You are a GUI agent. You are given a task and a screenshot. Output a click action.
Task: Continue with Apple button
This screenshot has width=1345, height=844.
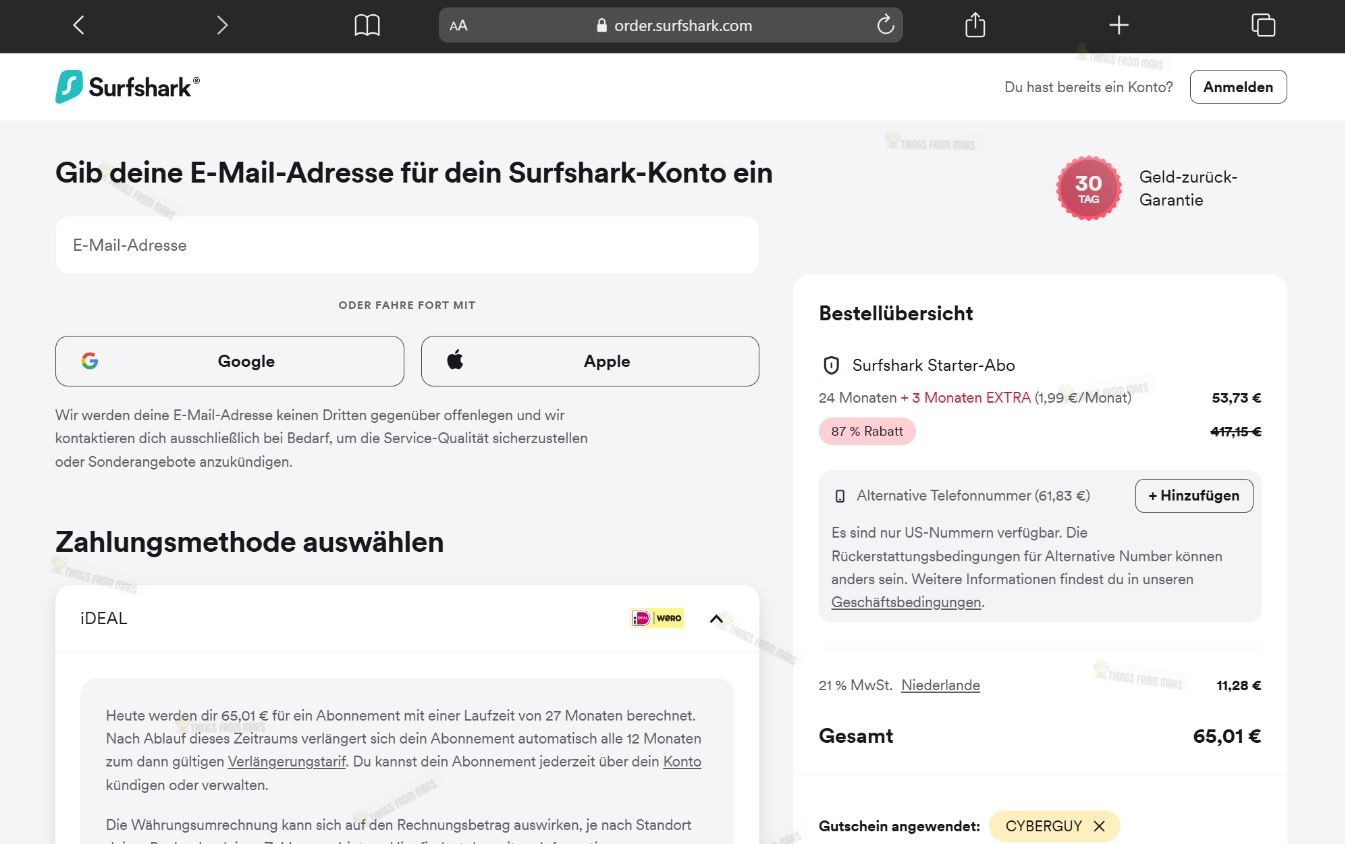click(x=590, y=361)
